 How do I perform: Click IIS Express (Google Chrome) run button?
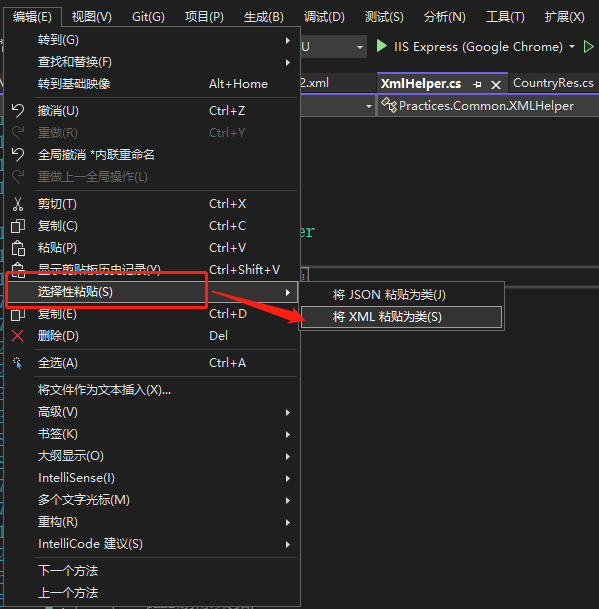pos(470,47)
